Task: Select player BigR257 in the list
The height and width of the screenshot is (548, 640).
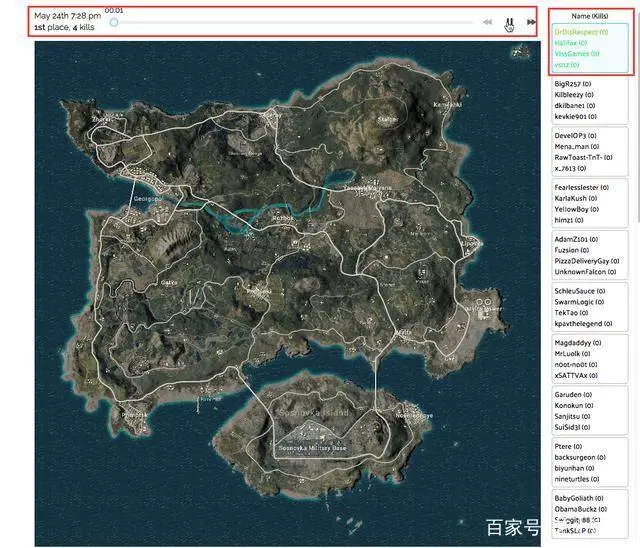Action: tap(573, 84)
